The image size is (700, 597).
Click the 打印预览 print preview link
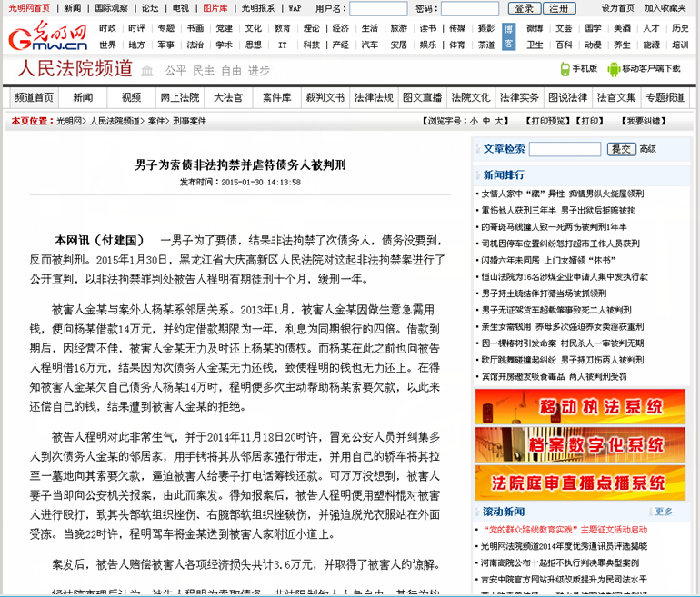click(547, 121)
